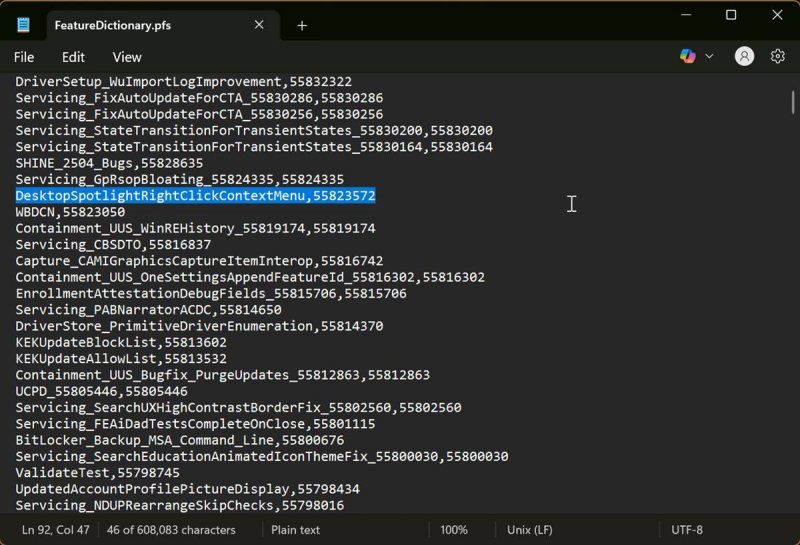This screenshot has width=800, height=545.
Task: Click the SHINE_2504_Bugs line
Action: pyautogui.click(x=109, y=163)
